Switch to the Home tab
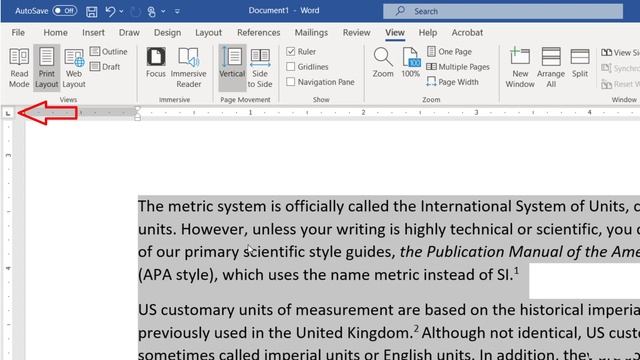This screenshot has height=360, width=640. tap(56, 32)
